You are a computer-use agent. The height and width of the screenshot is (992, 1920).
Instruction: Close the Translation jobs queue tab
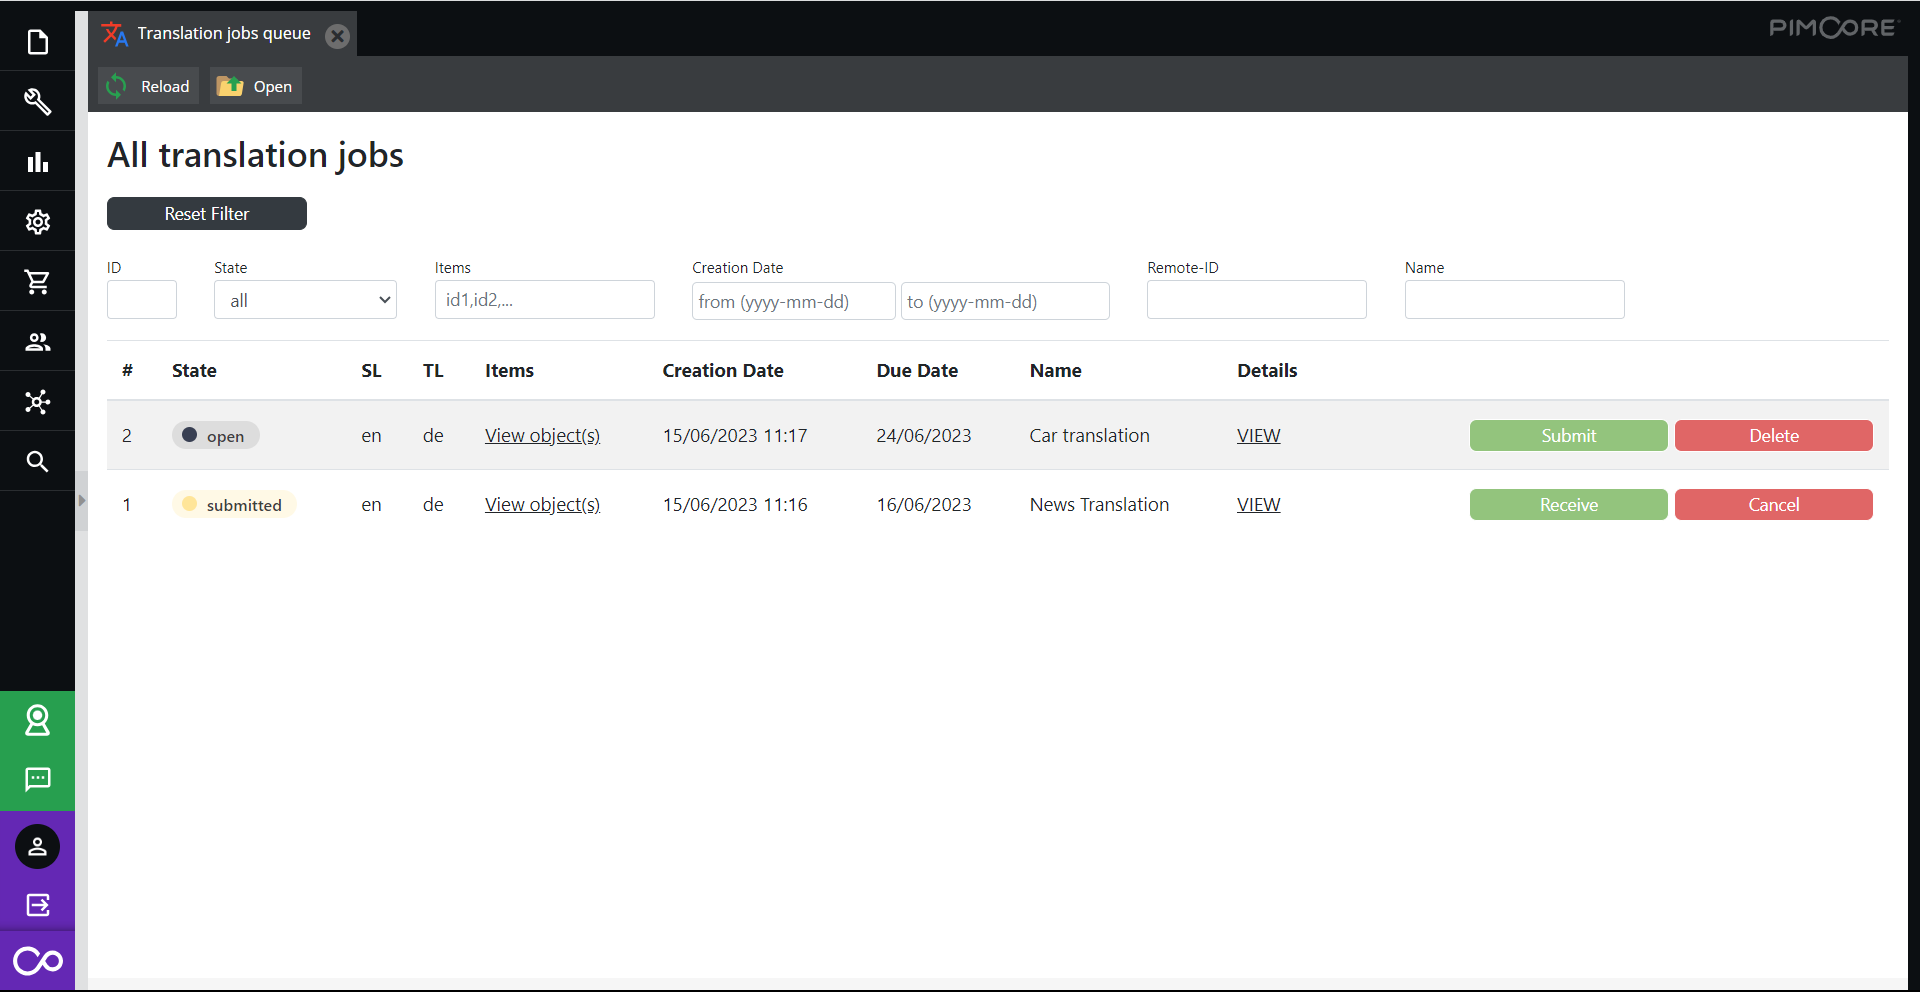(x=338, y=36)
